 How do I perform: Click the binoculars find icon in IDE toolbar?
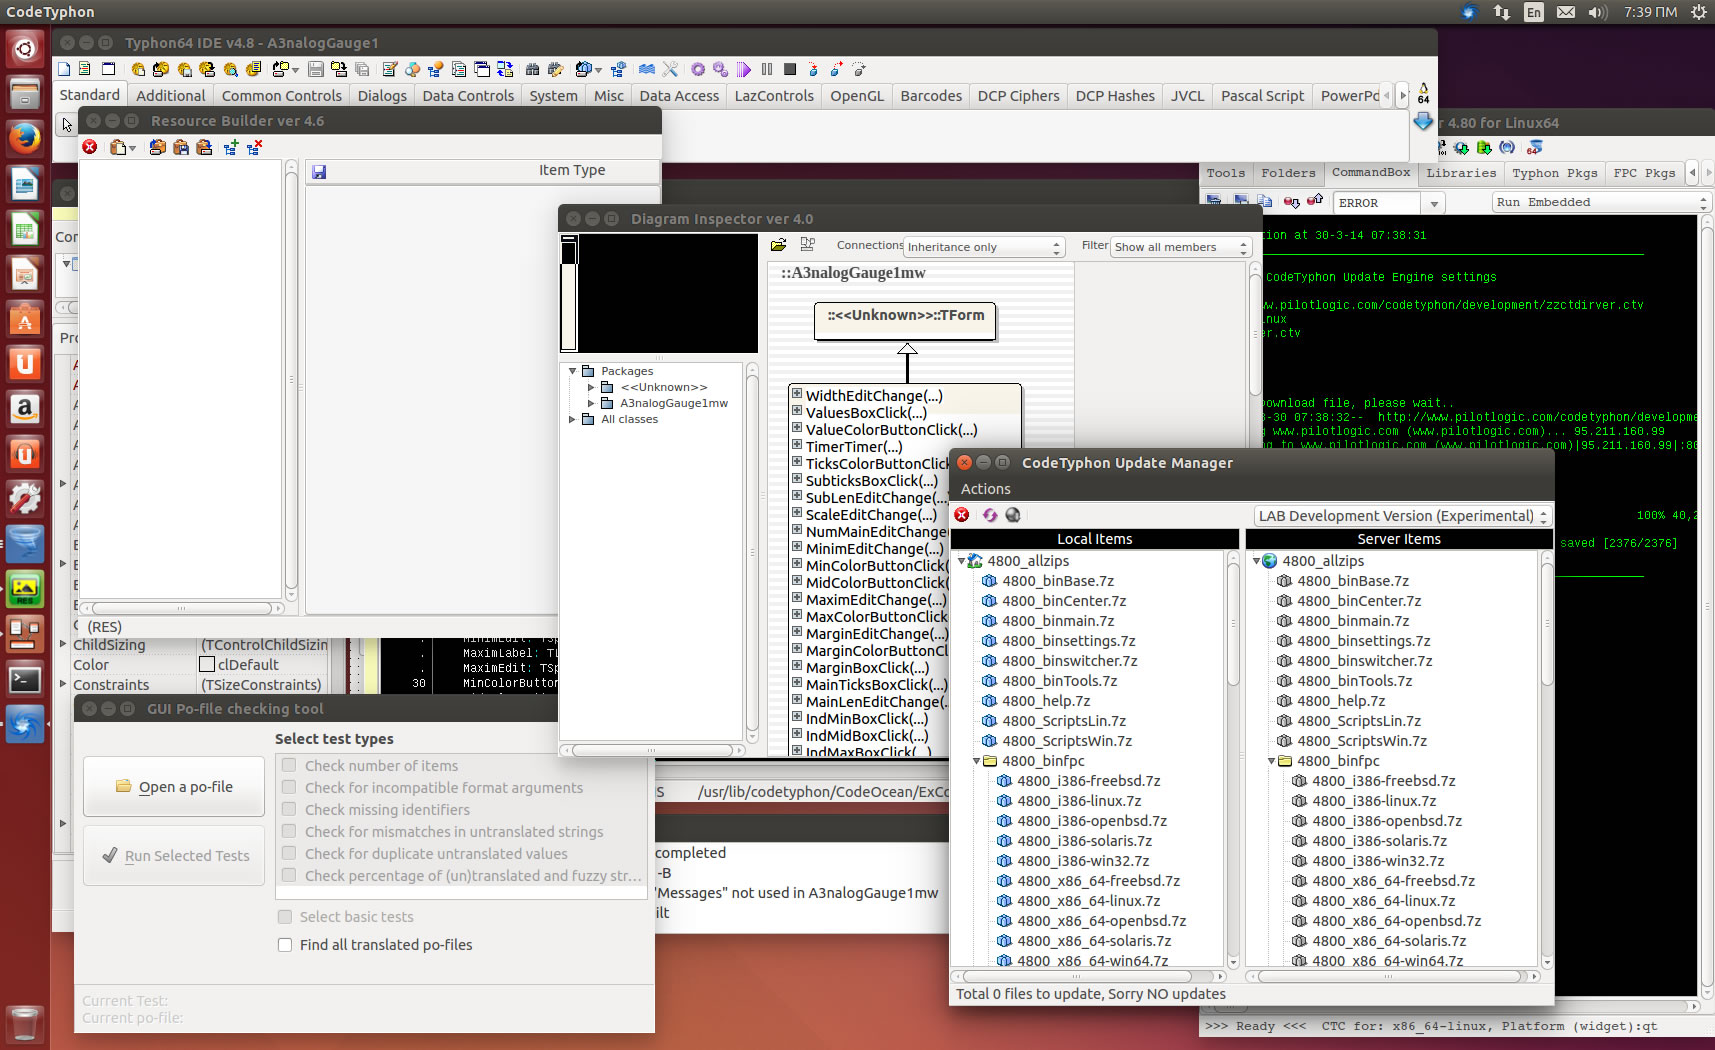pos(532,69)
